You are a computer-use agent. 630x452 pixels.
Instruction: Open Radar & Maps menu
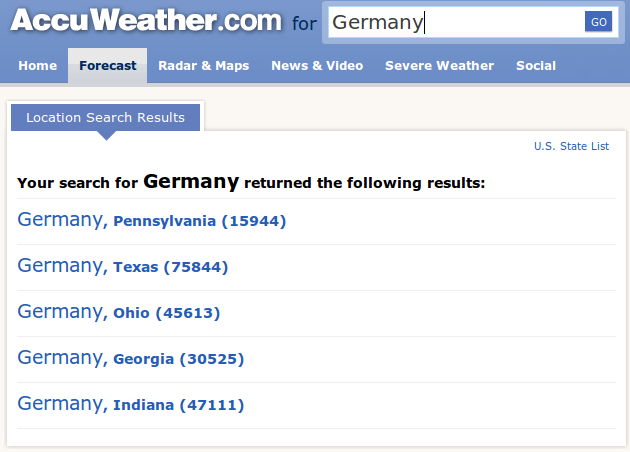coord(204,65)
